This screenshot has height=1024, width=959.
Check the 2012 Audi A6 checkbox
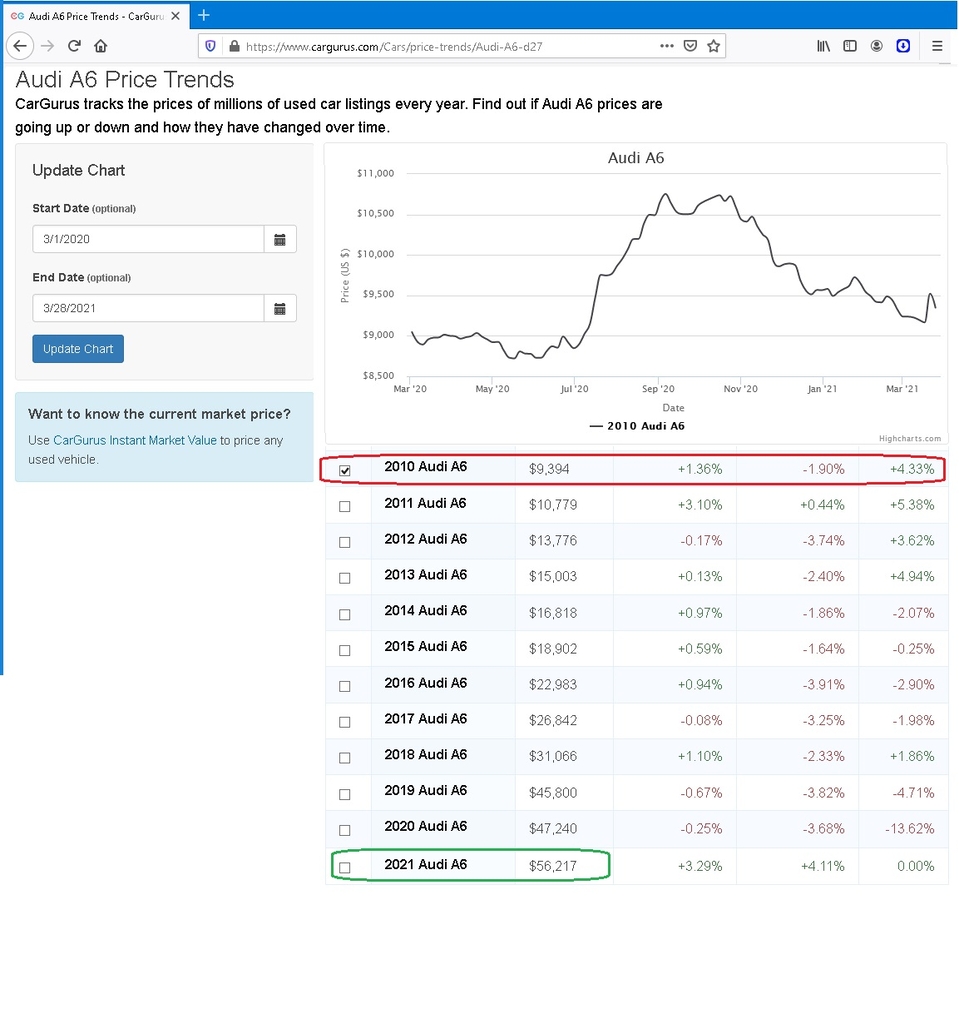point(345,542)
